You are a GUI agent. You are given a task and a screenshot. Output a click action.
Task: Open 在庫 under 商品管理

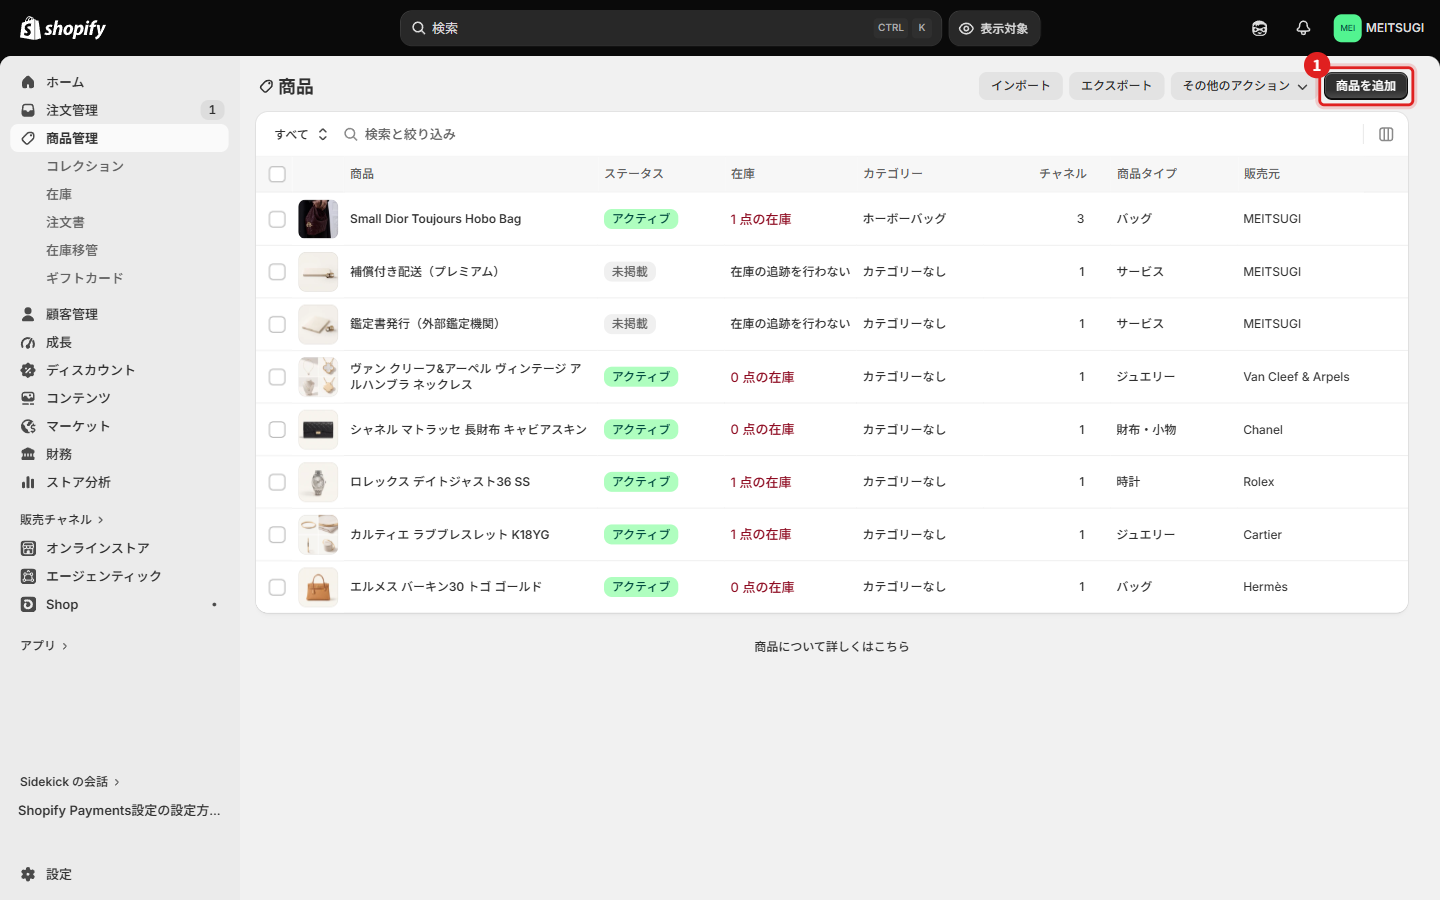59,194
